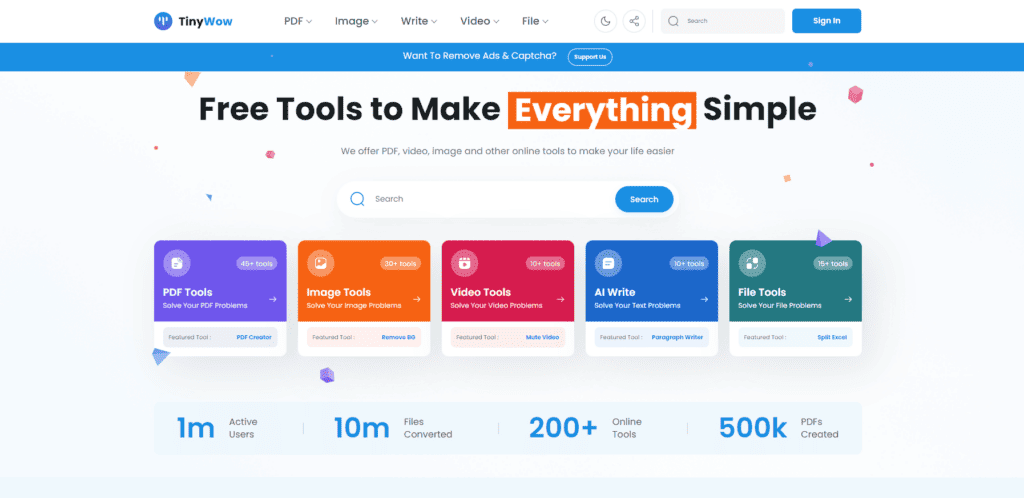Click the Image Tools heading
The width and height of the screenshot is (1024, 498).
click(338, 292)
